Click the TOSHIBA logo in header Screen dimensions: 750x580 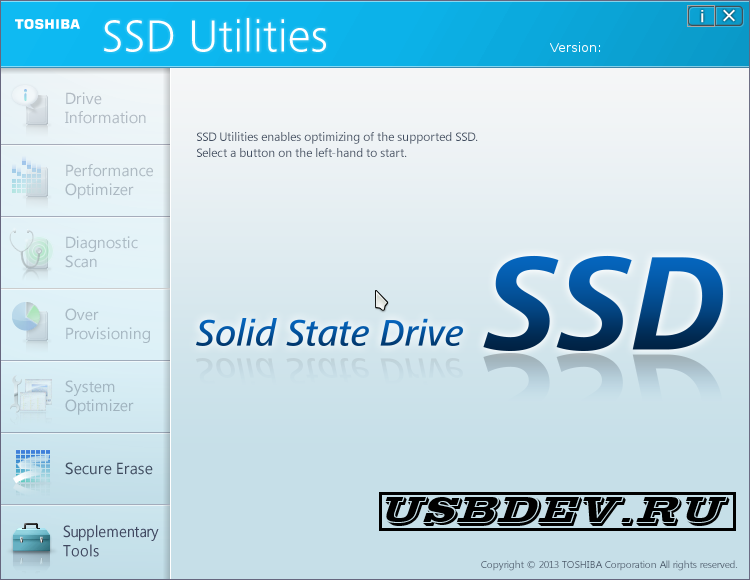(47, 24)
